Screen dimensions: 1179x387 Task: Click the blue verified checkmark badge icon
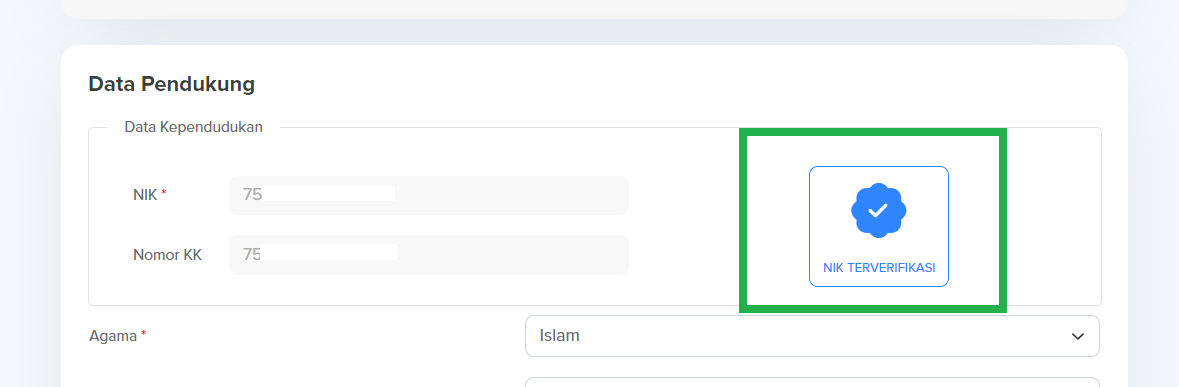pos(878,210)
